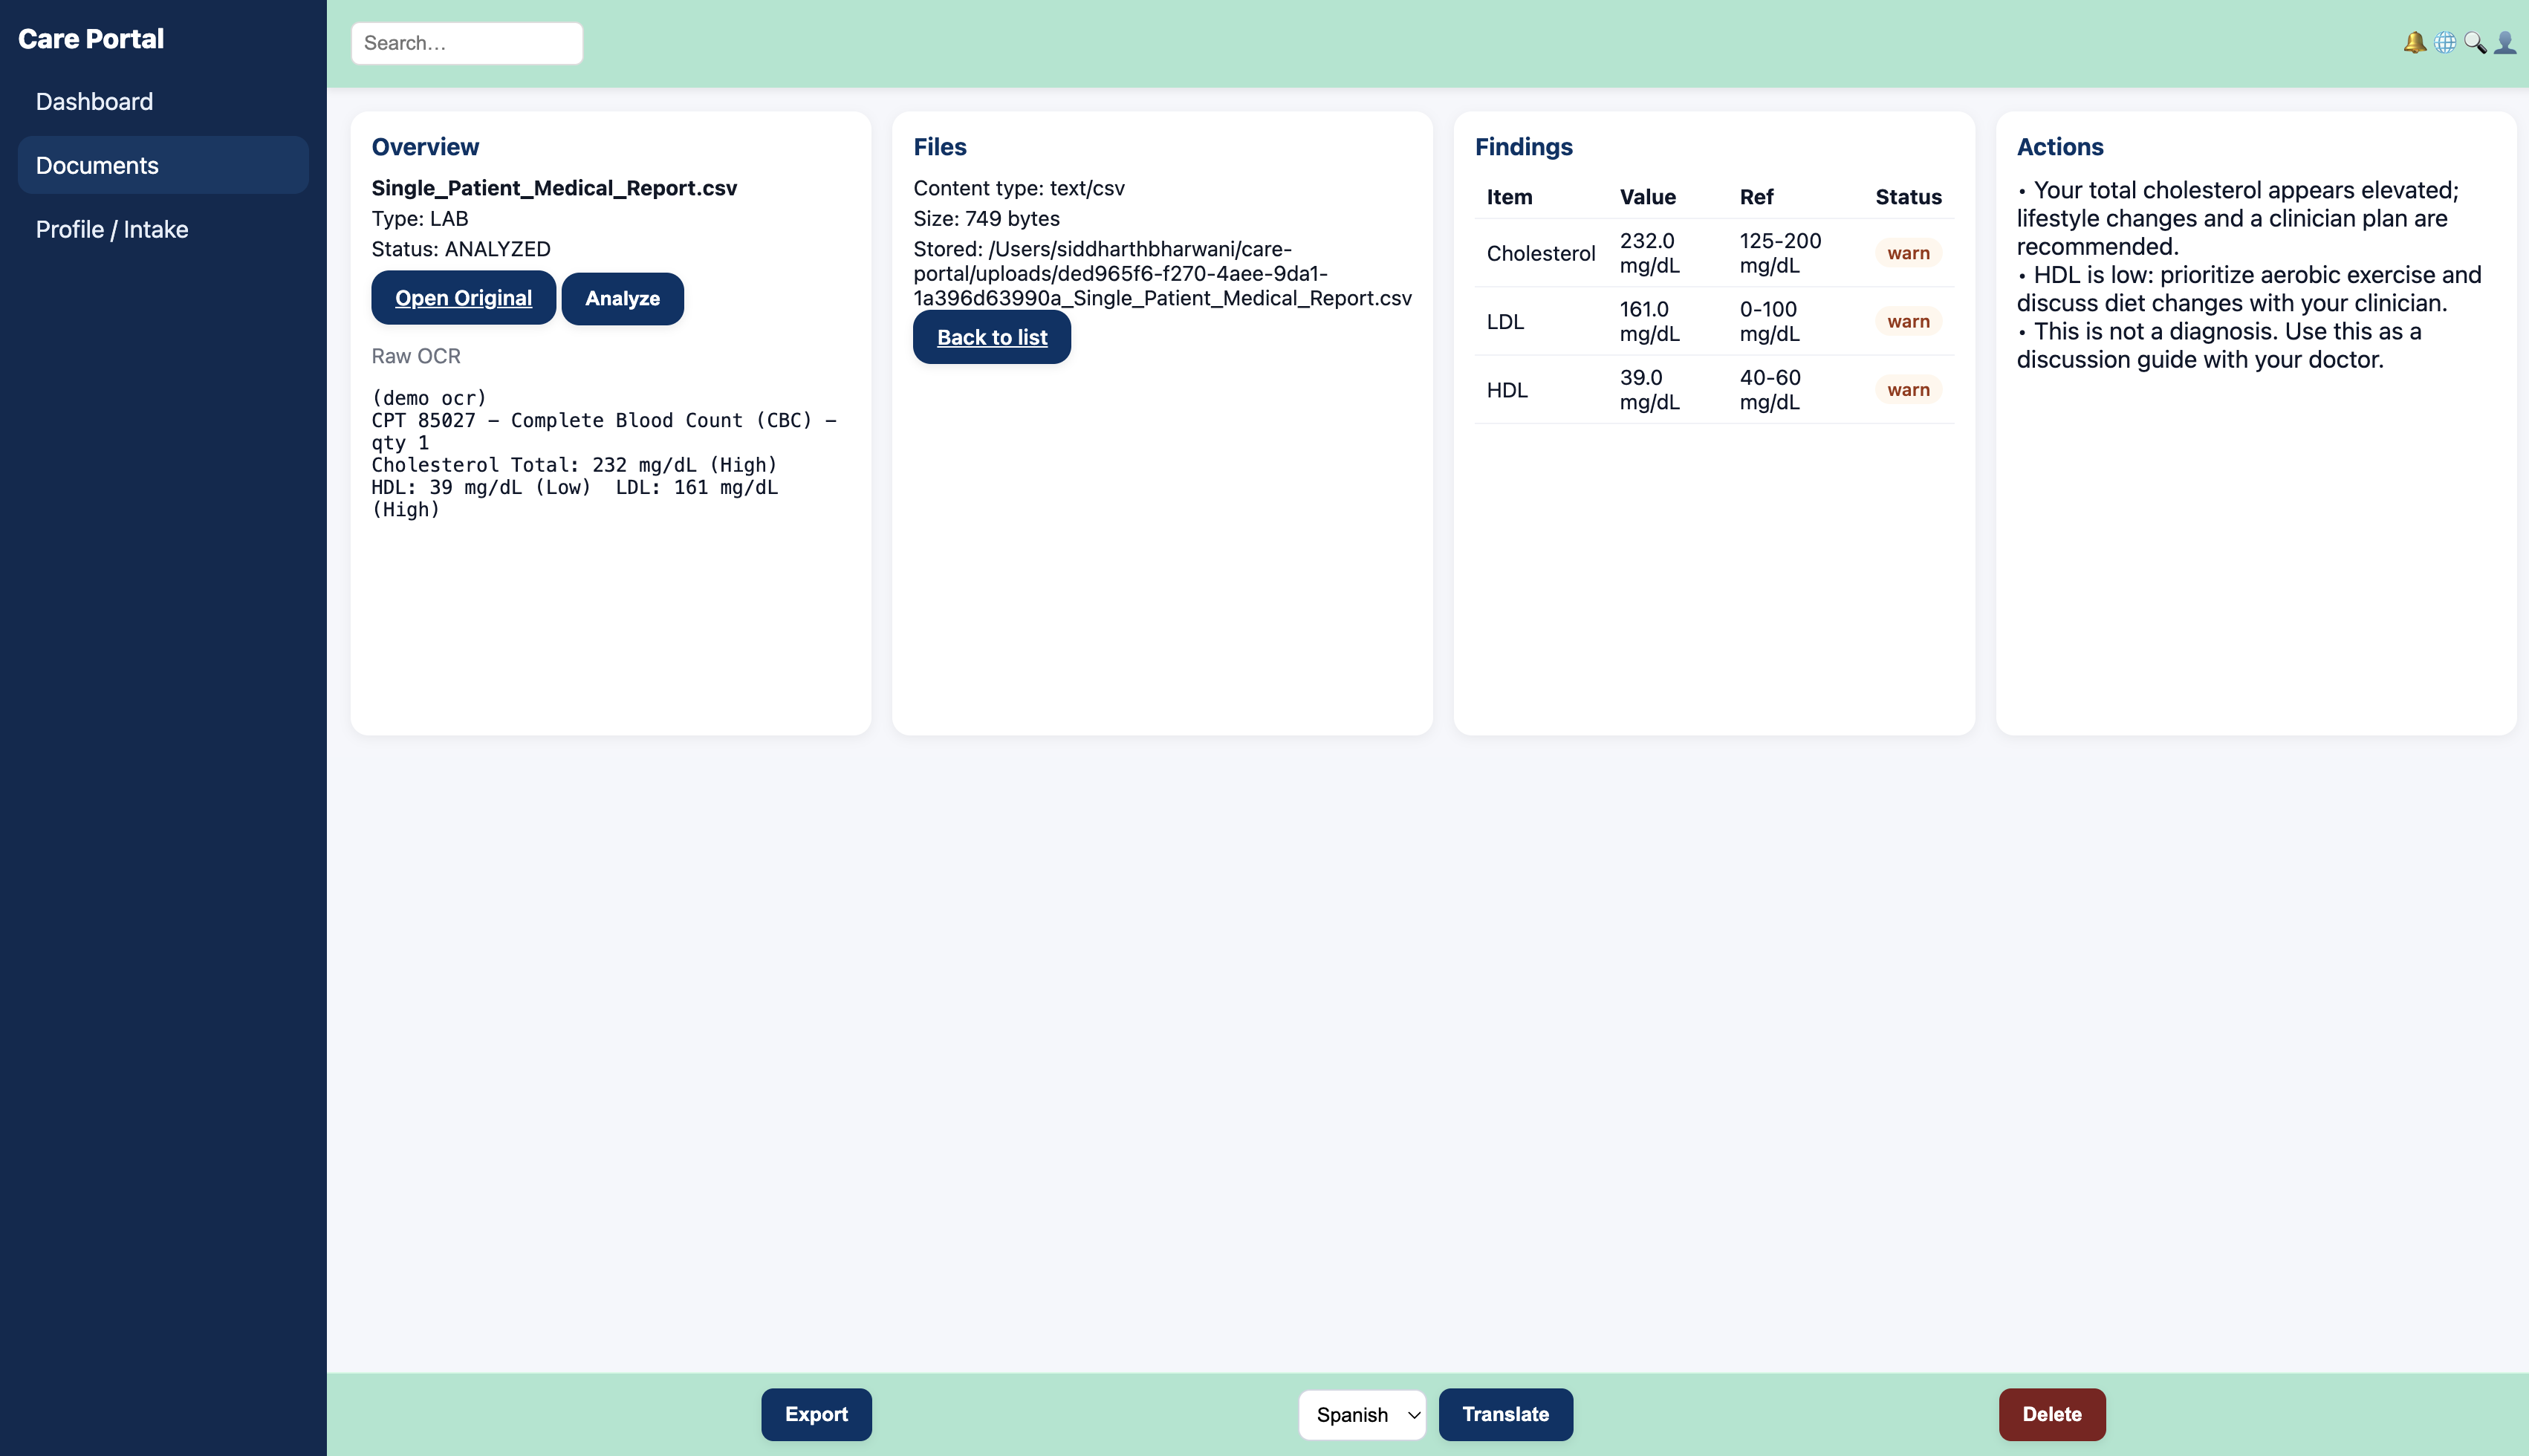Click the red Delete button
2529x1456 pixels.
pyautogui.click(x=2051, y=1414)
